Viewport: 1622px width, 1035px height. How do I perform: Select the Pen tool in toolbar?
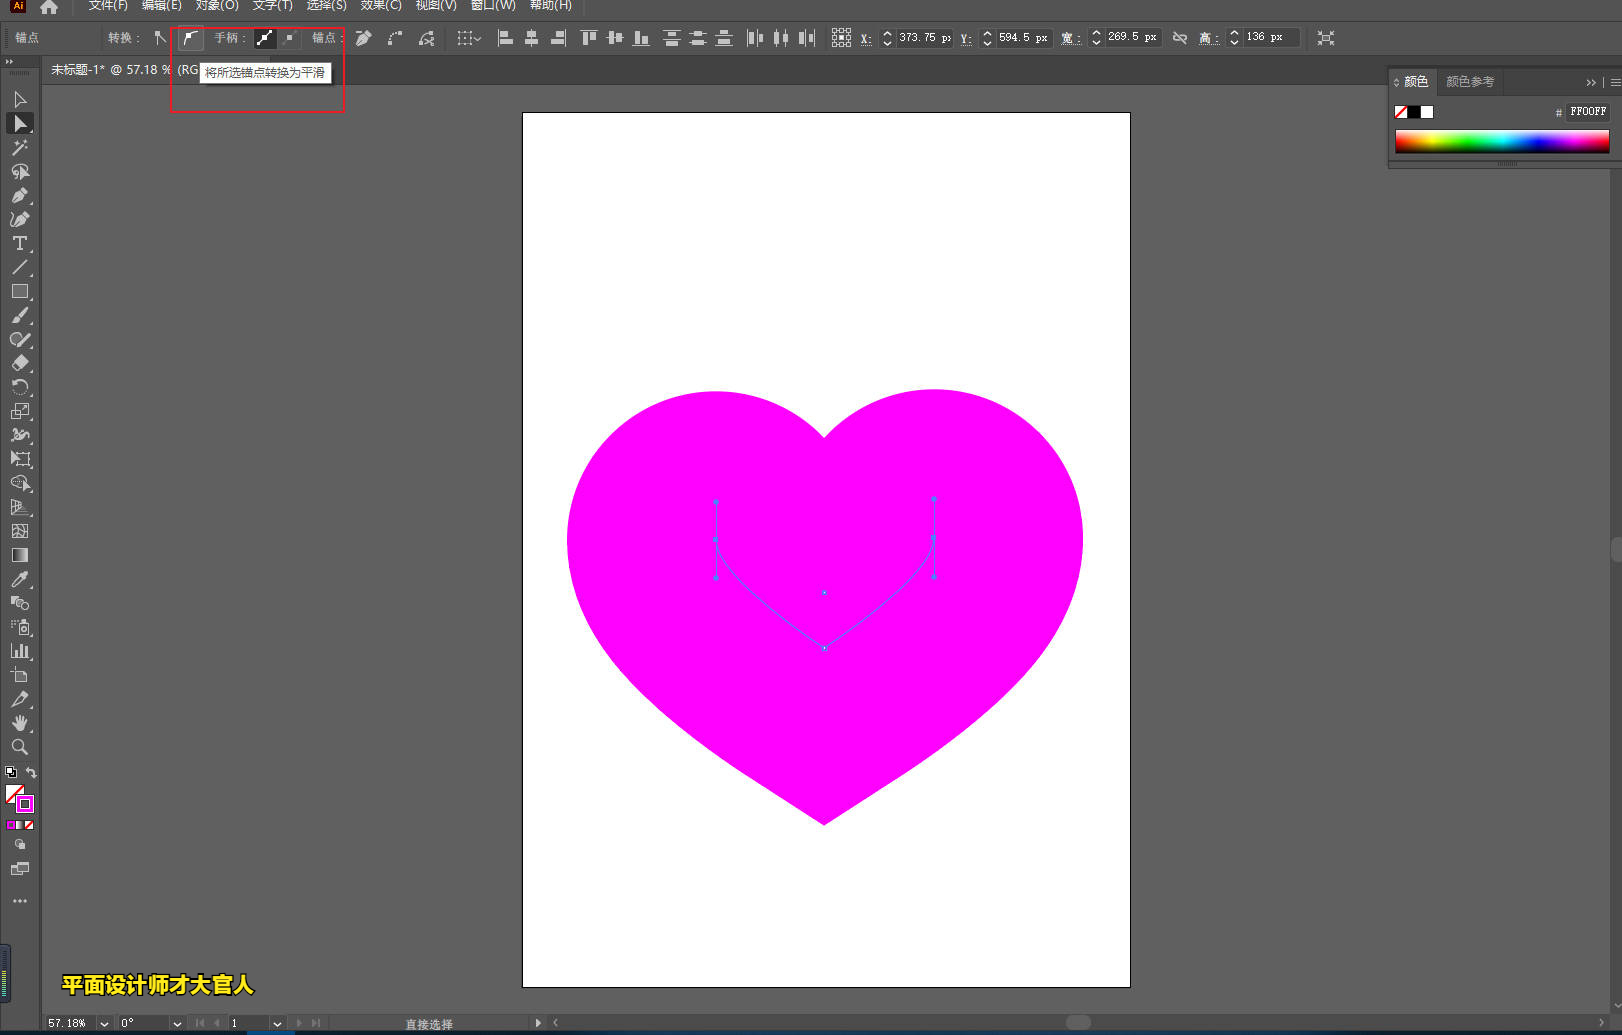tap(19, 195)
